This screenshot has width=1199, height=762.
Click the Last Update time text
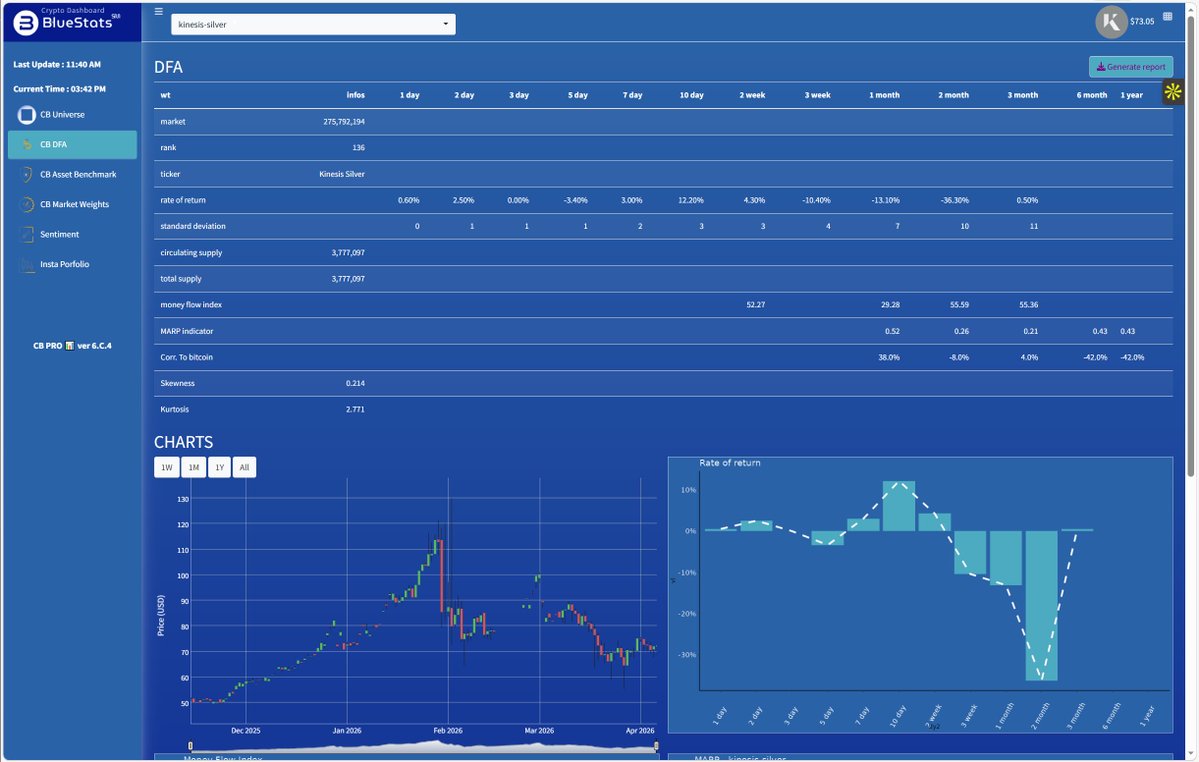point(57,65)
